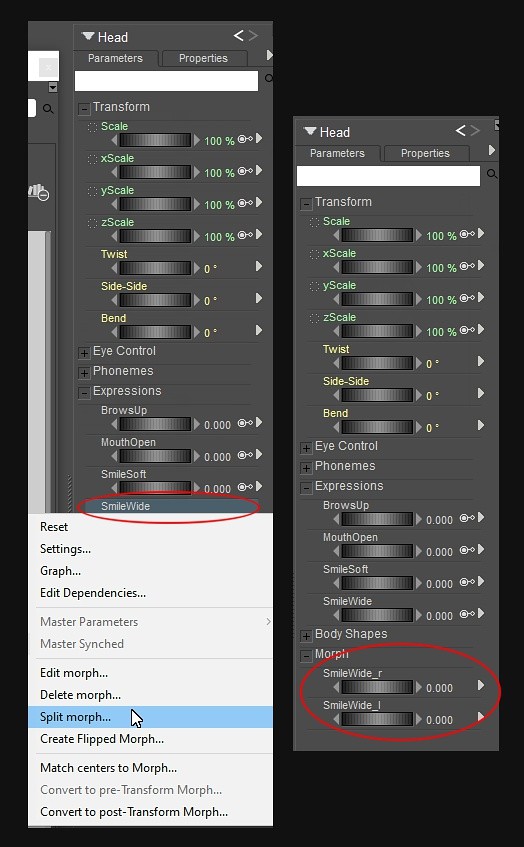Open the parameter menu arrow for the left panel Twist
Viewport: 524px width, 847px height.
coord(259,266)
